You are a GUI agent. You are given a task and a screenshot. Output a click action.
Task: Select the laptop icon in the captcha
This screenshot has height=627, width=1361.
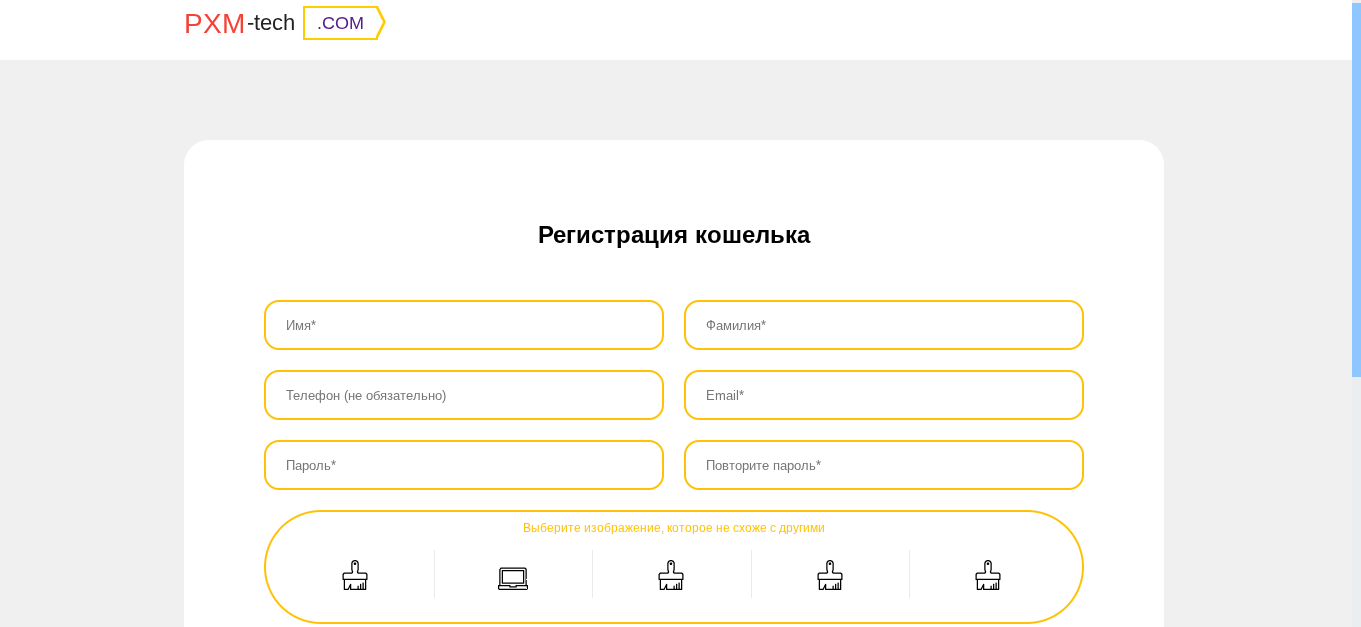coord(513,577)
